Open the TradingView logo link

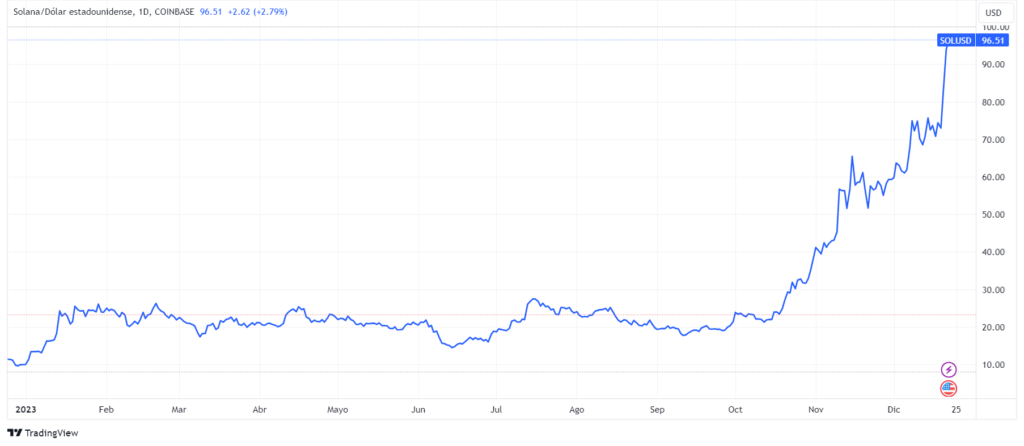point(42,432)
